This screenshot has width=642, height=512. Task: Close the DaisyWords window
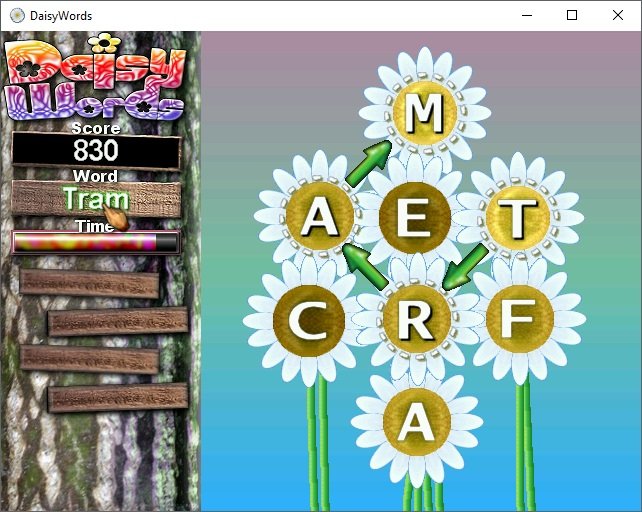tap(618, 16)
